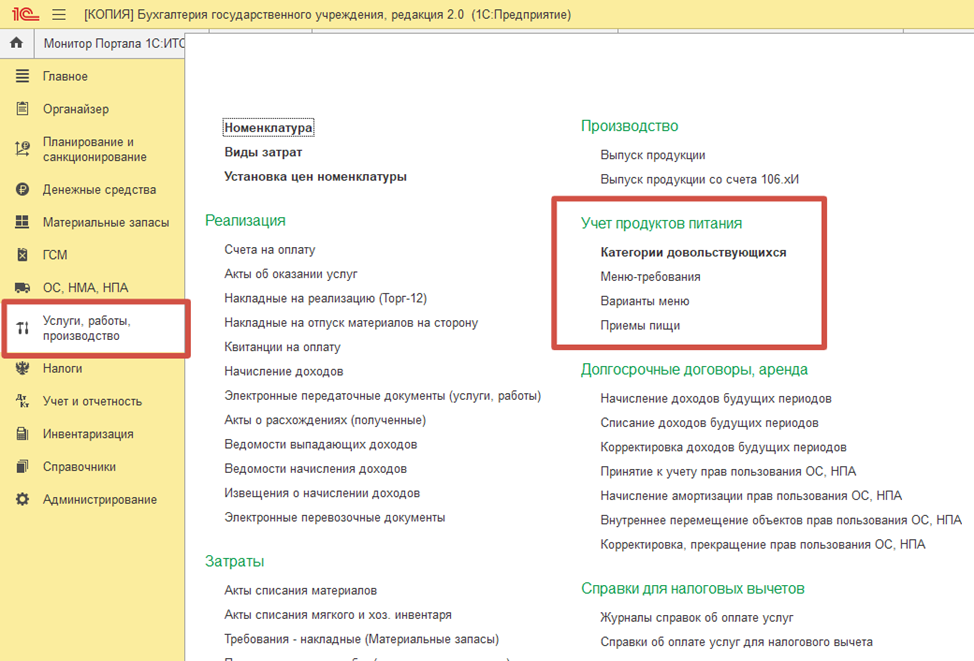This screenshot has width=974, height=661.
Task: Open the Денежные средства section
Action: coord(99,189)
